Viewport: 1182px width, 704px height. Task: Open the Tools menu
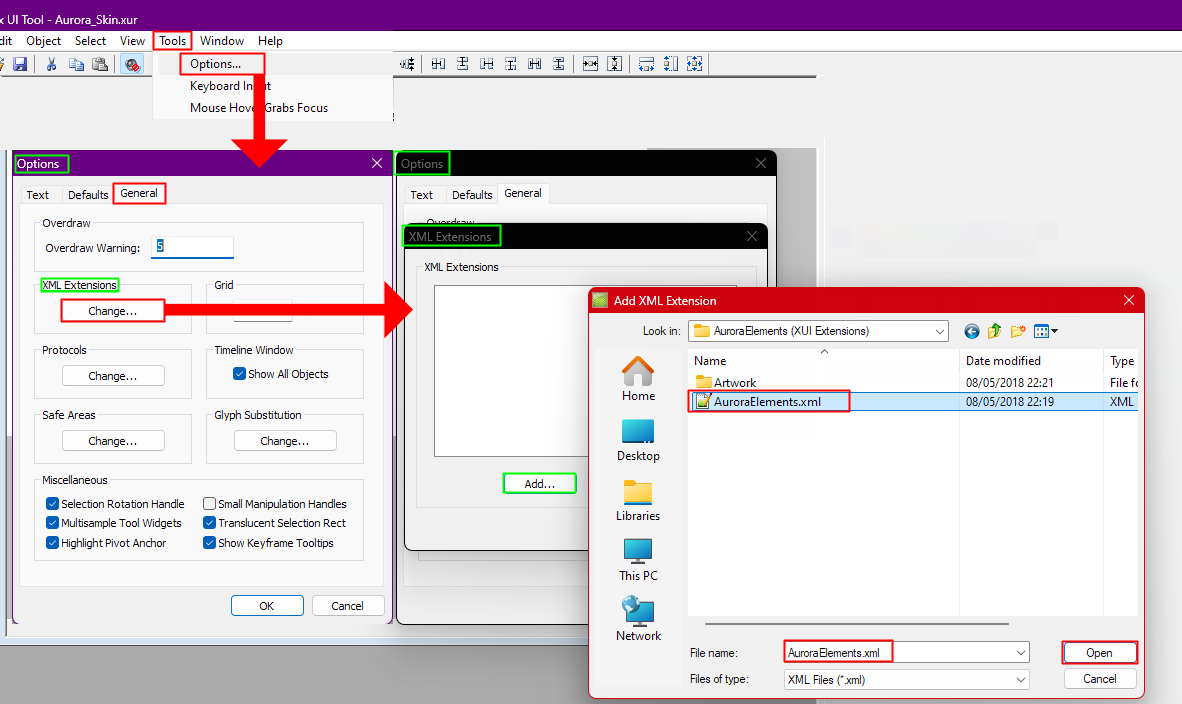[x=173, y=41]
